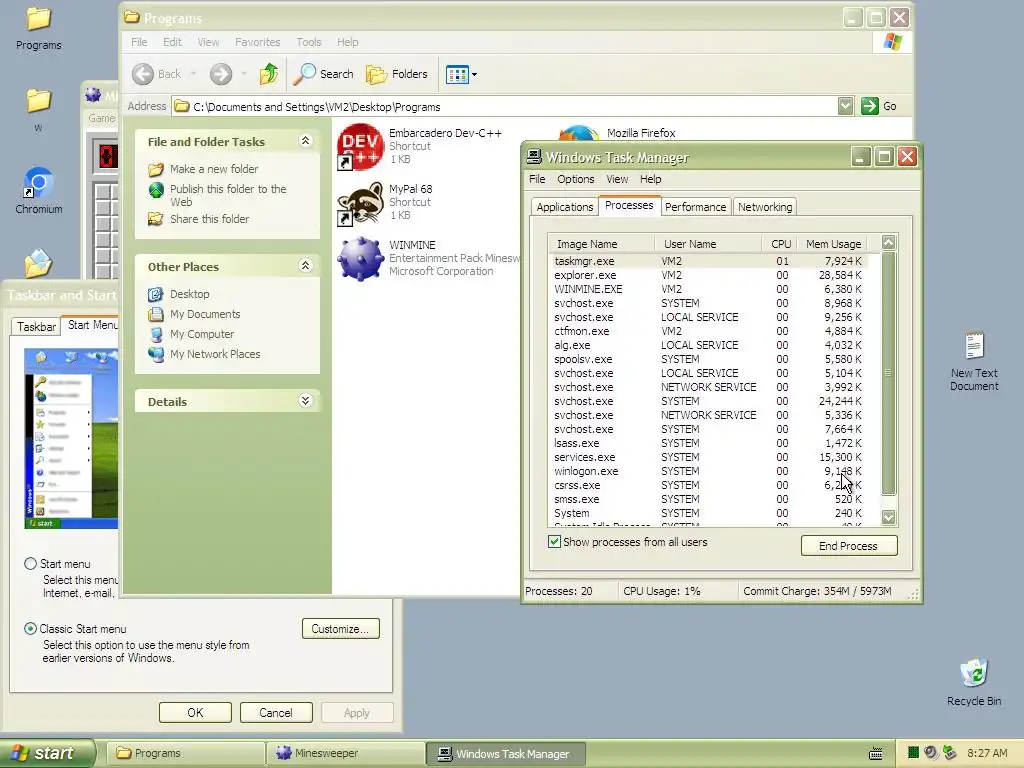
Task: Select the MyPal 68 raccoon icon
Action: coord(360,204)
